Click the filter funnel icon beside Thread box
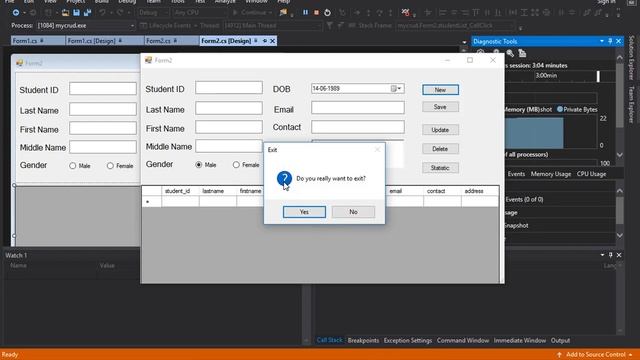This screenshot has width=640, height=360. pos(329,26)
